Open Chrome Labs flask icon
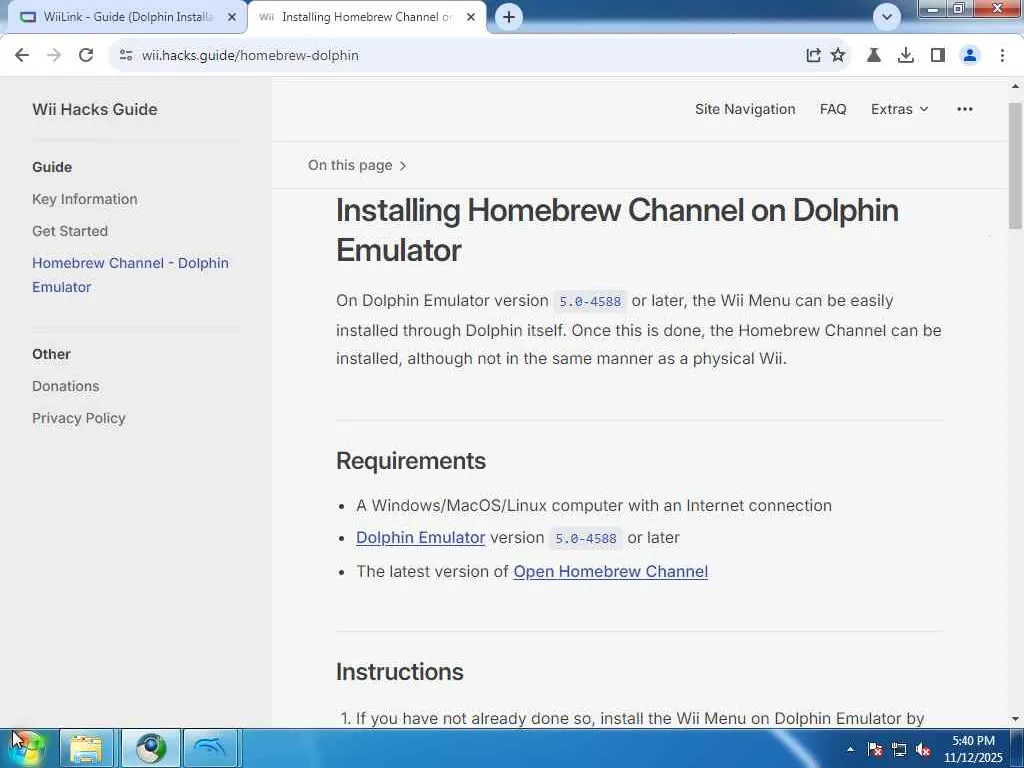Image resolution: width=1024 pixels, height=768 pixels. tap(873, 56)
